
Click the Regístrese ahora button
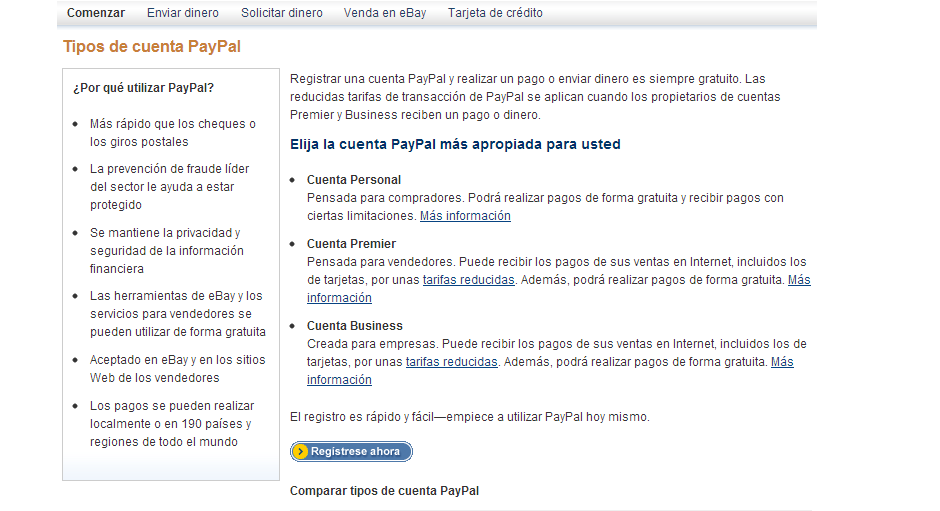[x=351, y=452]
